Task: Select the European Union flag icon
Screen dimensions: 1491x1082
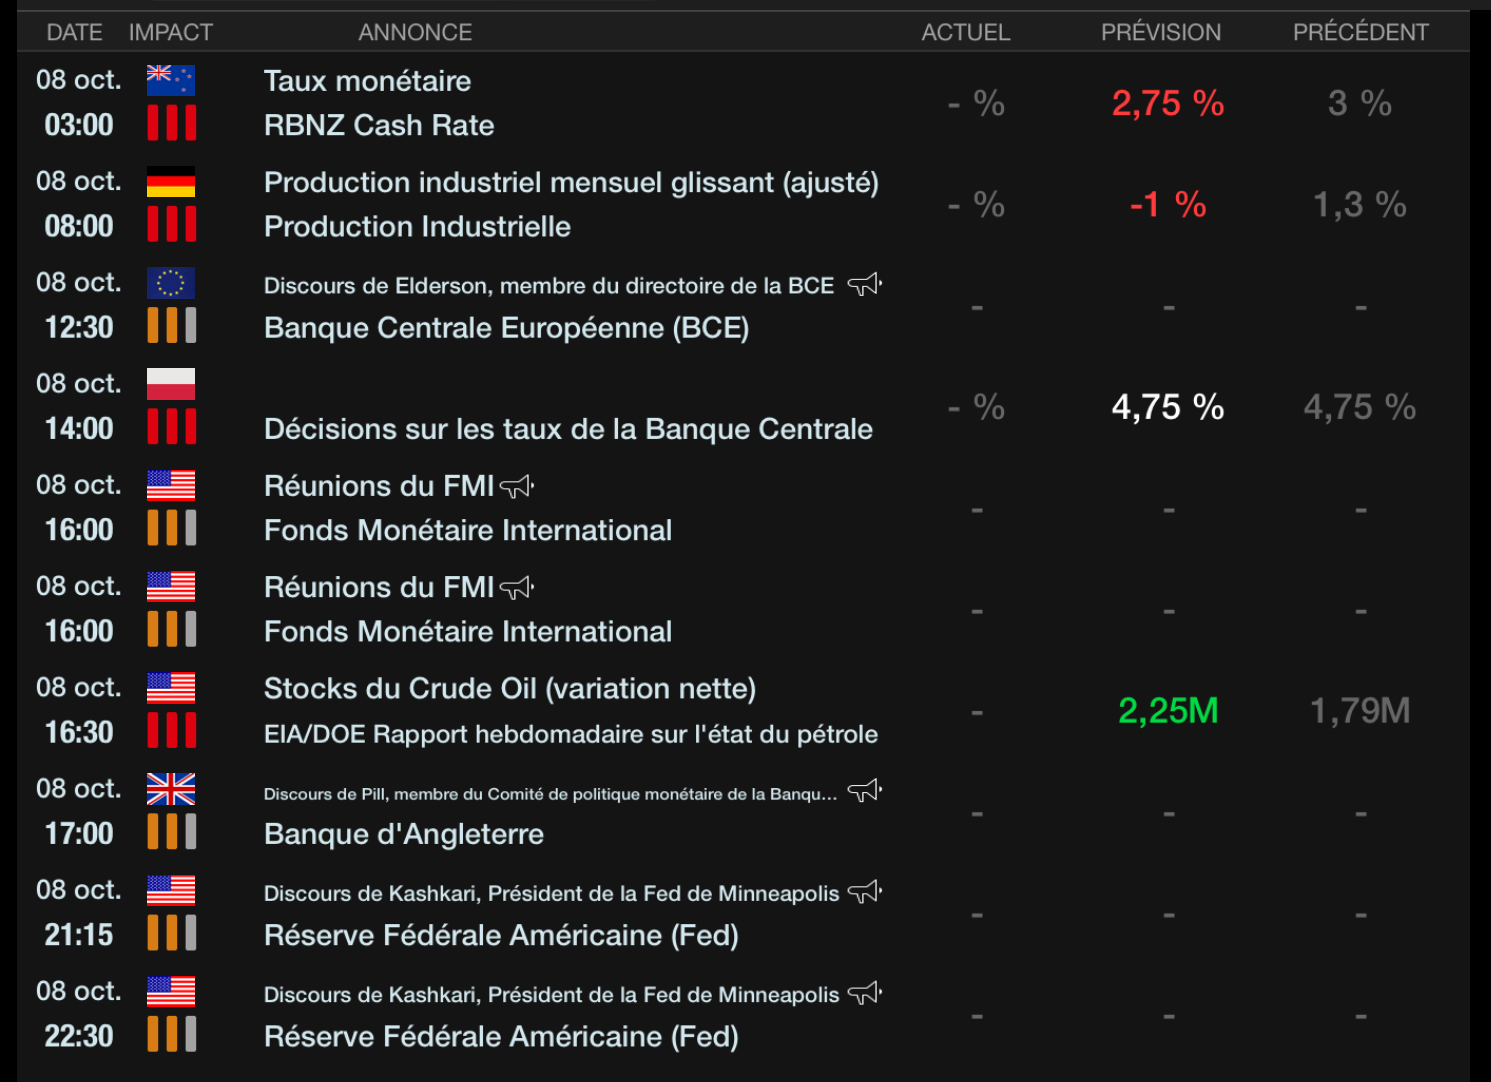Action: [170, 283]
